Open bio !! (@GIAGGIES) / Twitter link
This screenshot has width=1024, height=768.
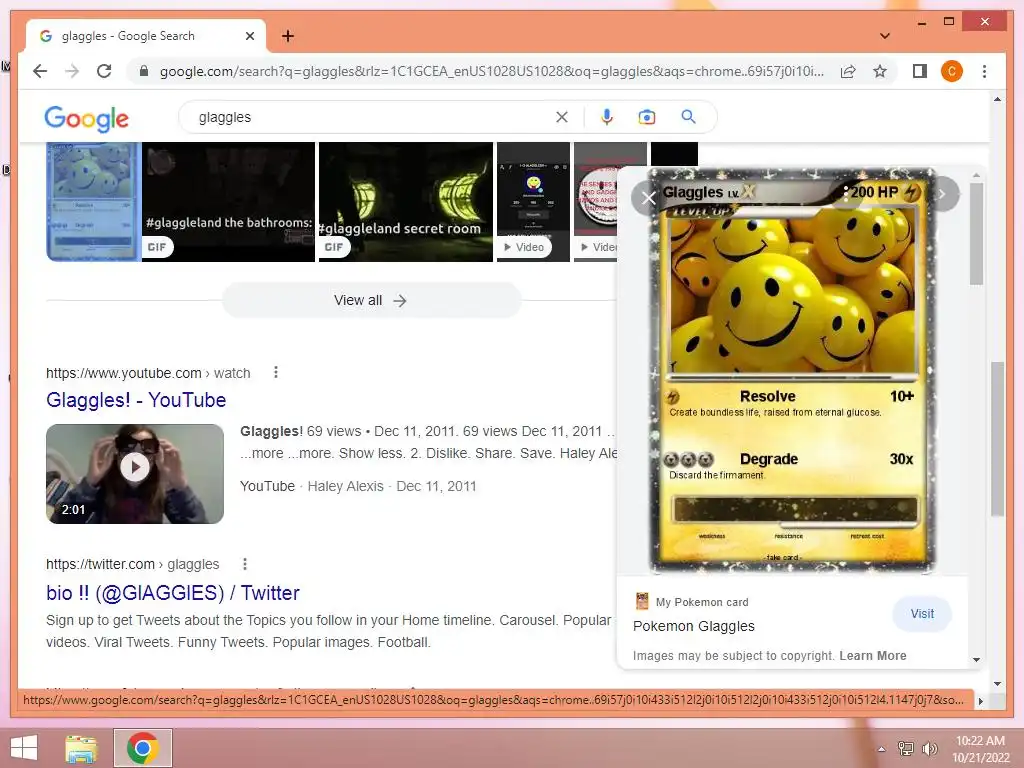[x=172, y=593]
